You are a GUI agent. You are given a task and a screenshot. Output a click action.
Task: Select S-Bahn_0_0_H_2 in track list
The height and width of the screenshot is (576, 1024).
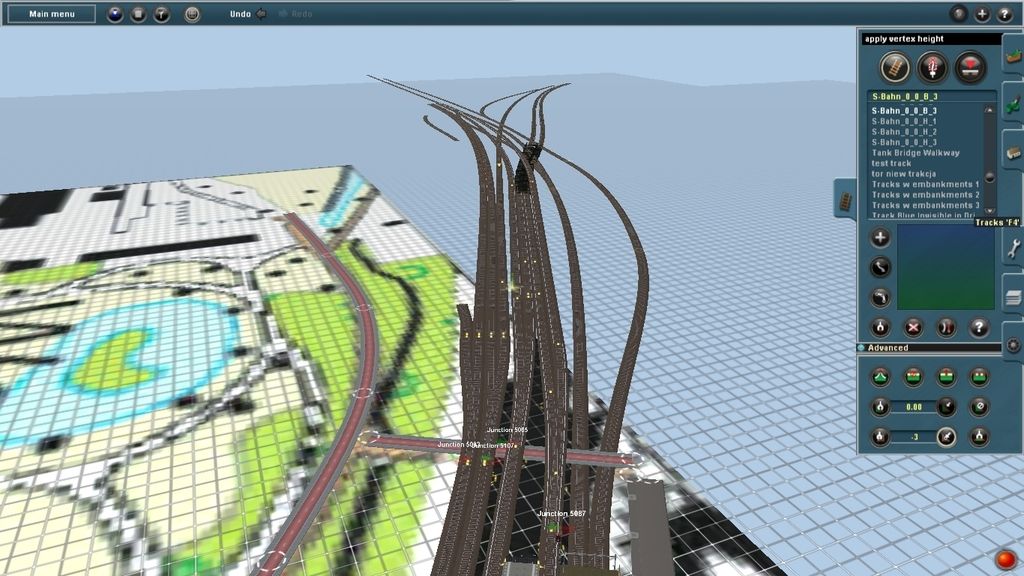point(904,132)
